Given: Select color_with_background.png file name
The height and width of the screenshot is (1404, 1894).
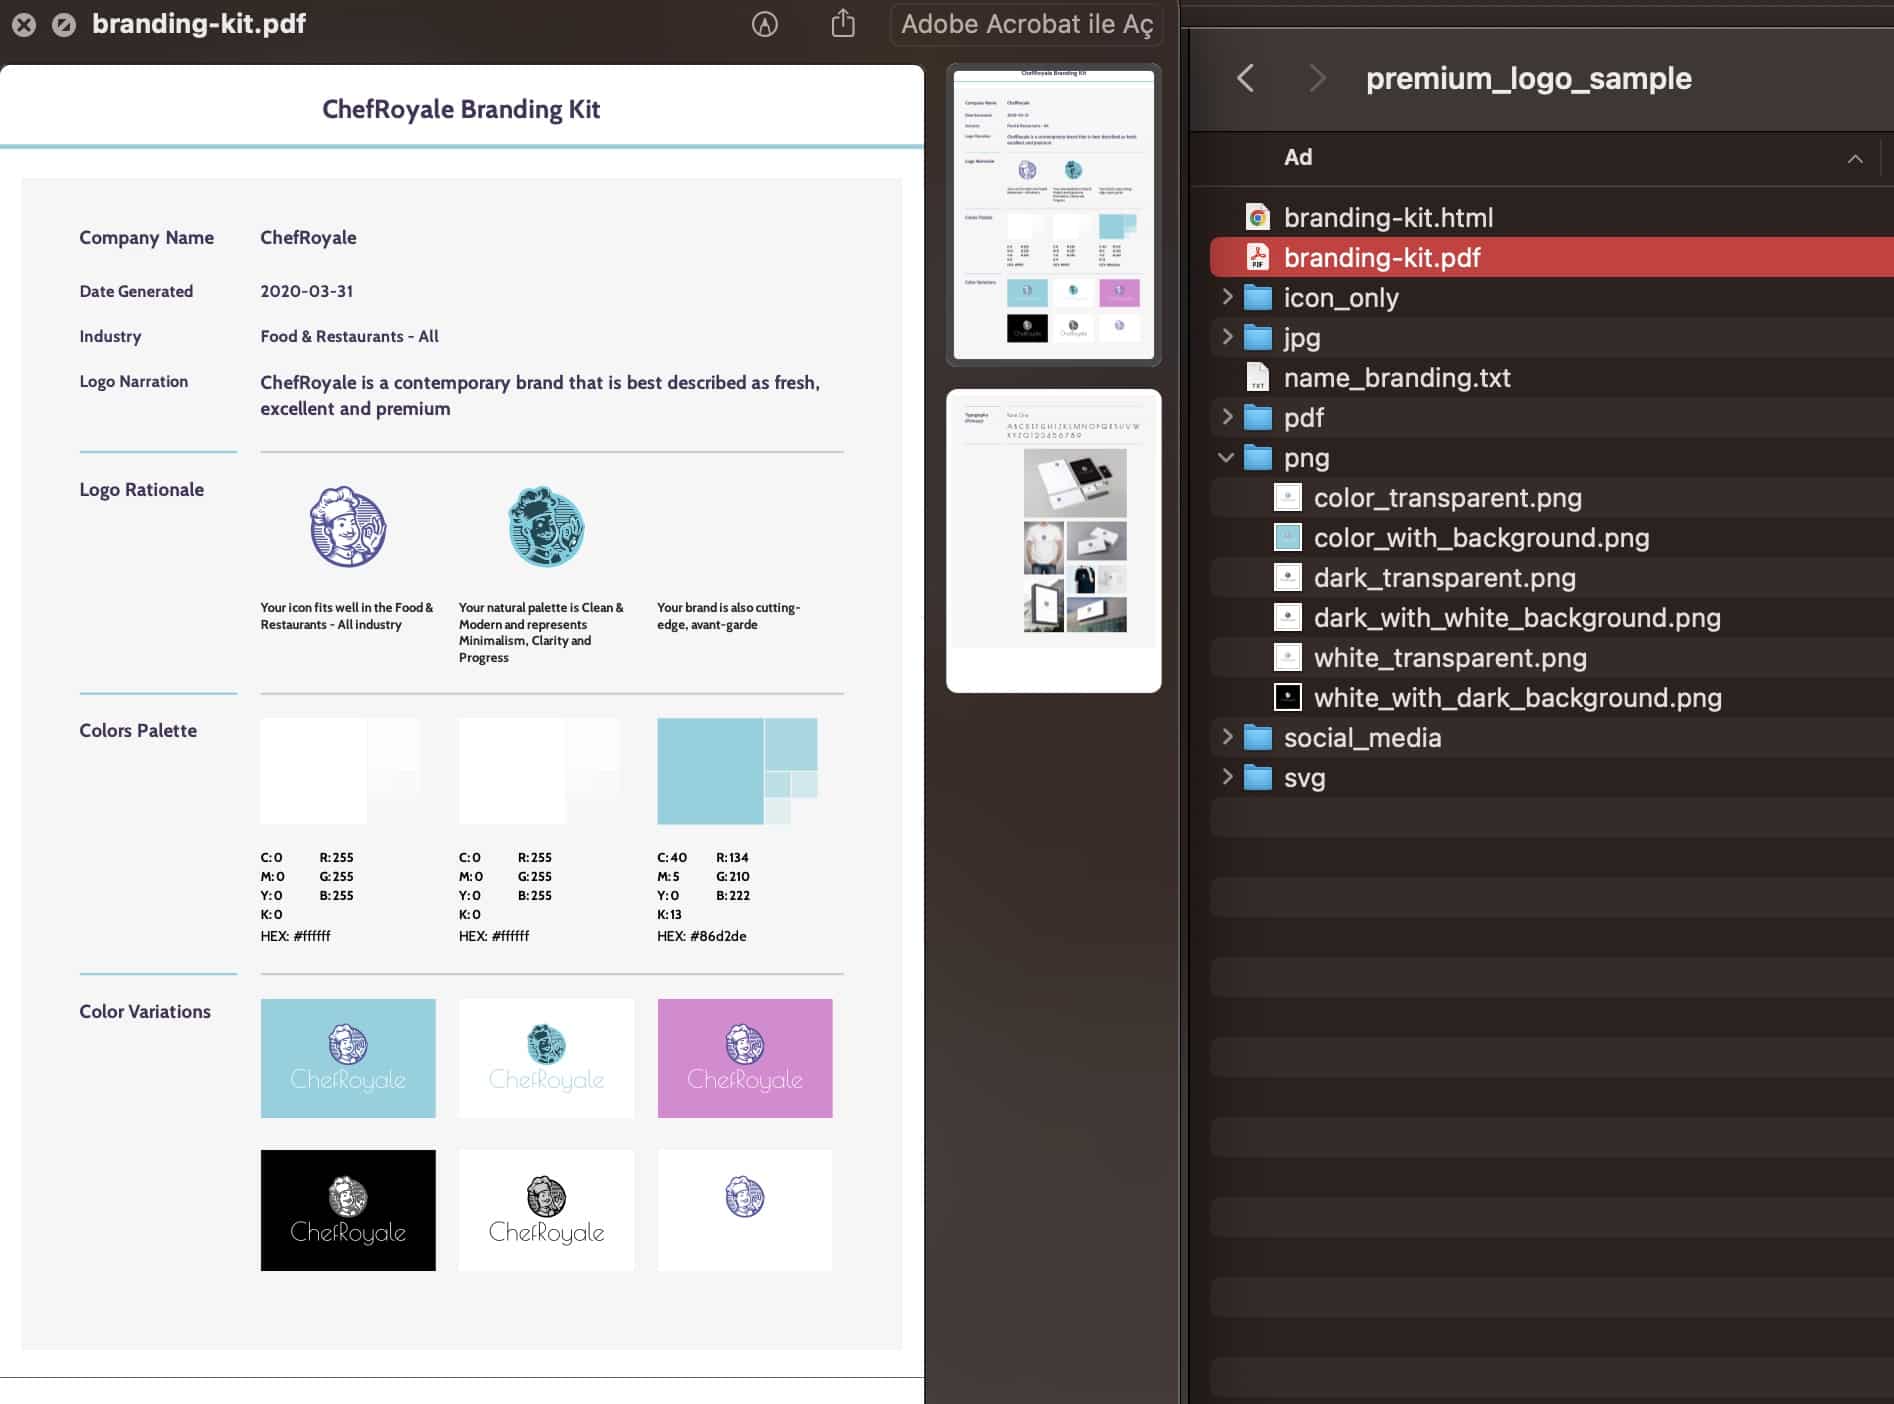Looking at the screenshot, I should [x=1481, y=537].
